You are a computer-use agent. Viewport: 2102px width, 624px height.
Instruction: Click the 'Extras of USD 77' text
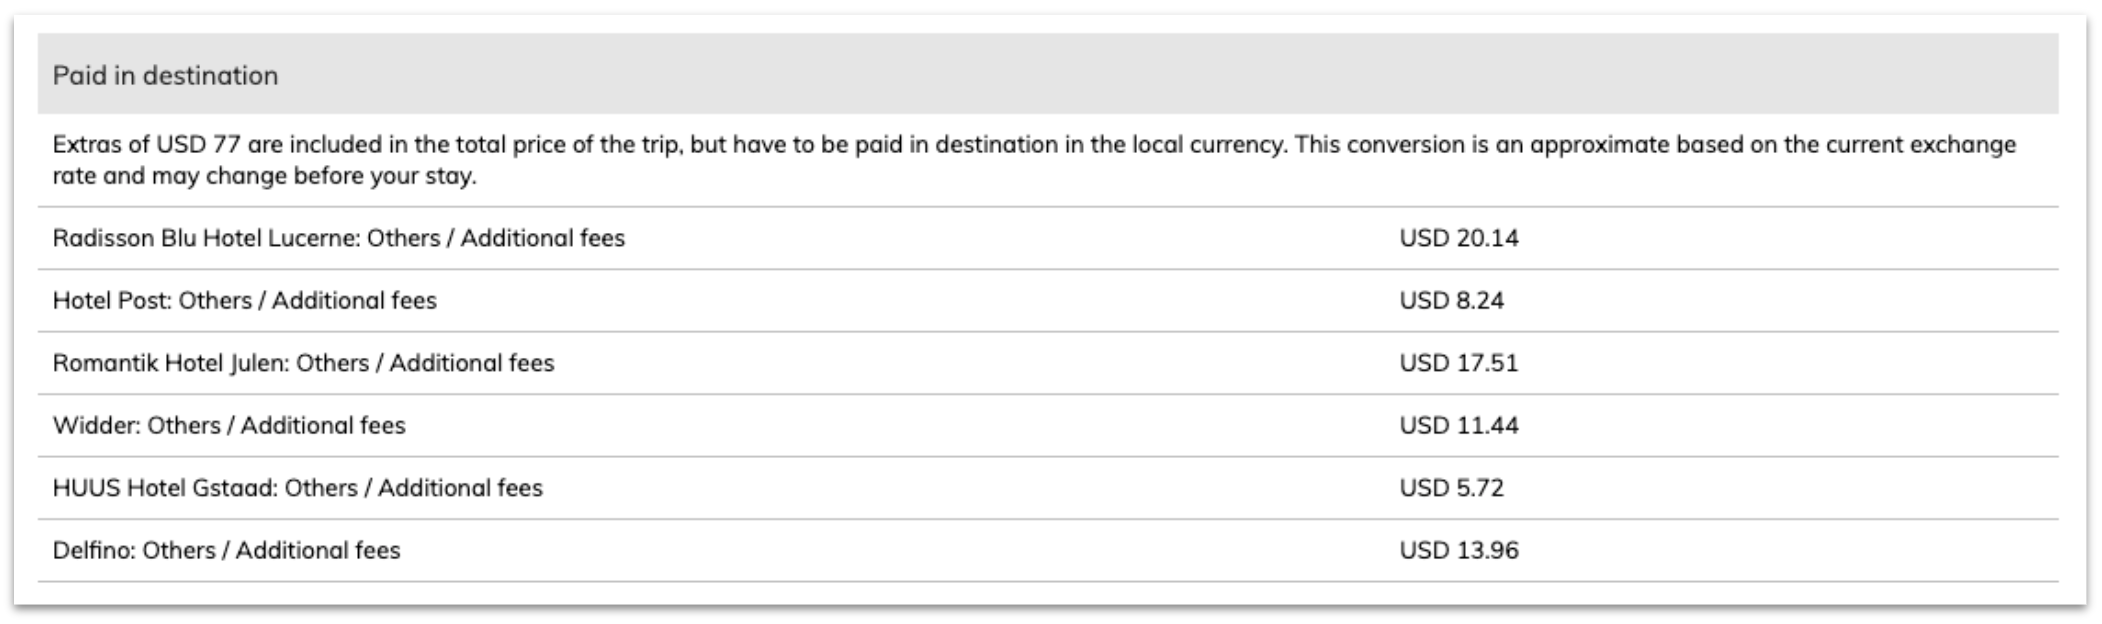point(146,145)
